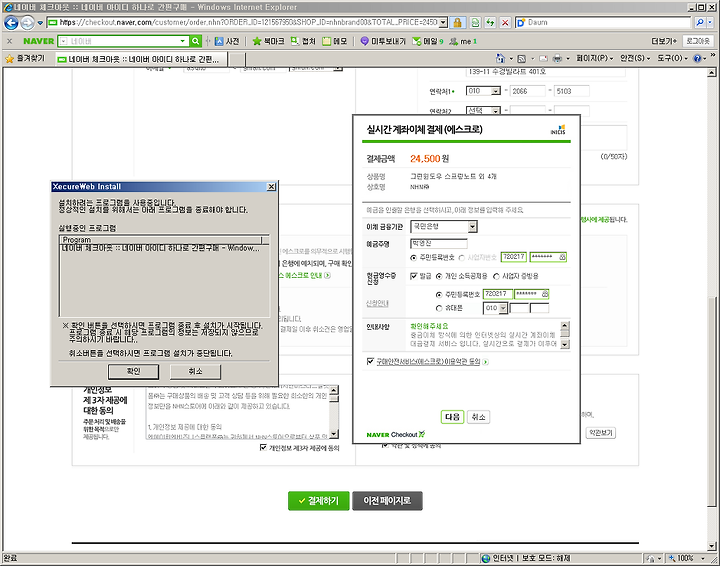Open the read mail icon in command bar
This screenshot has height=566, width=720.
[x=543, y=58]
